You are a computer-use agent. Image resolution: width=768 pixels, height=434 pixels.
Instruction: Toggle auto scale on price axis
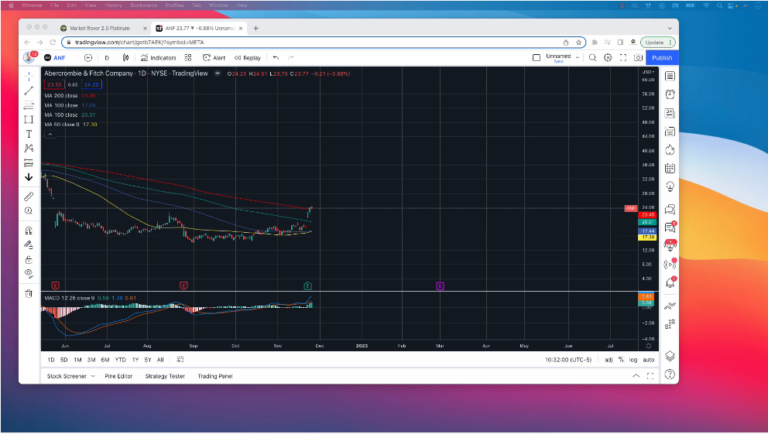(648, 359)
